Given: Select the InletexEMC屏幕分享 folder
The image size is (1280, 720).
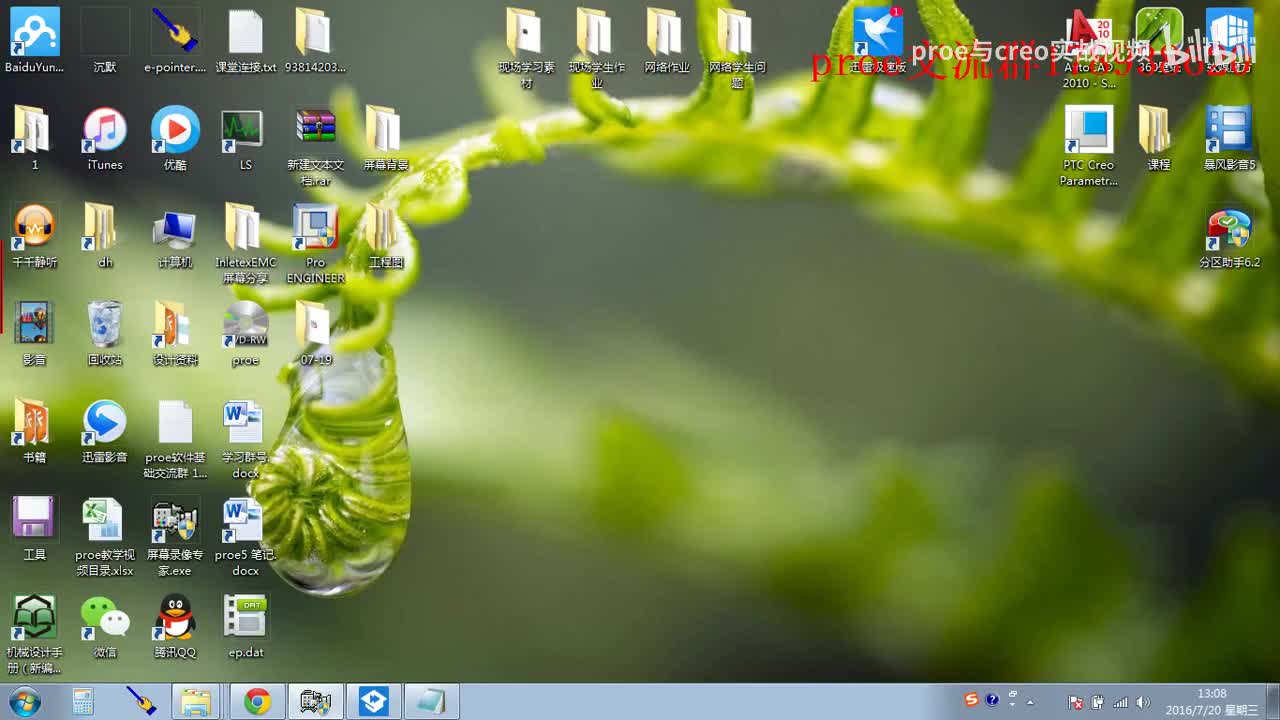Looking at the screenshot, I should click(245, 244).
